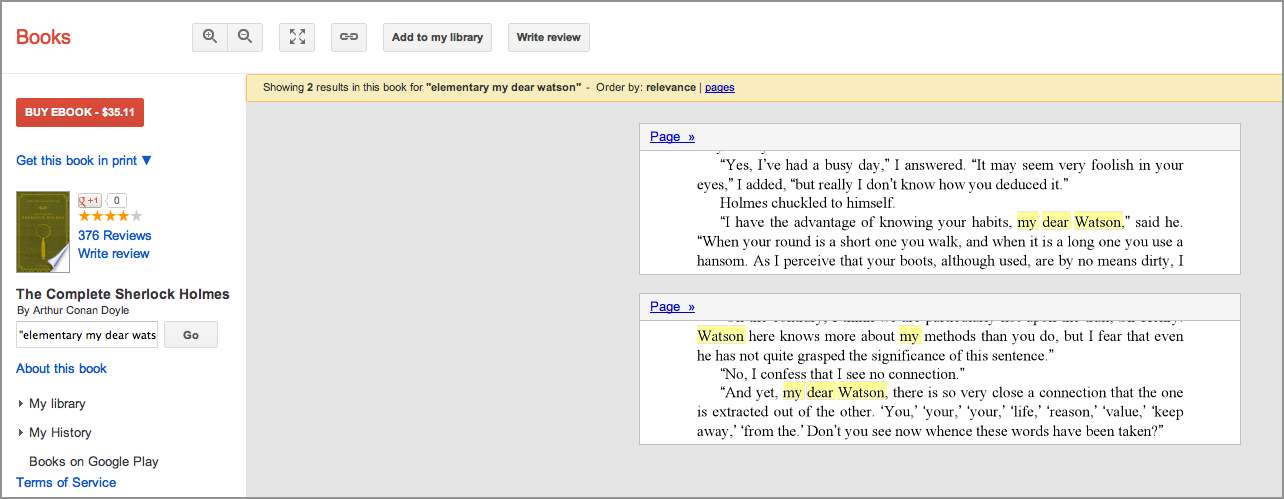
Task: Click the Books logo
Action: click(x=43, y=38)
